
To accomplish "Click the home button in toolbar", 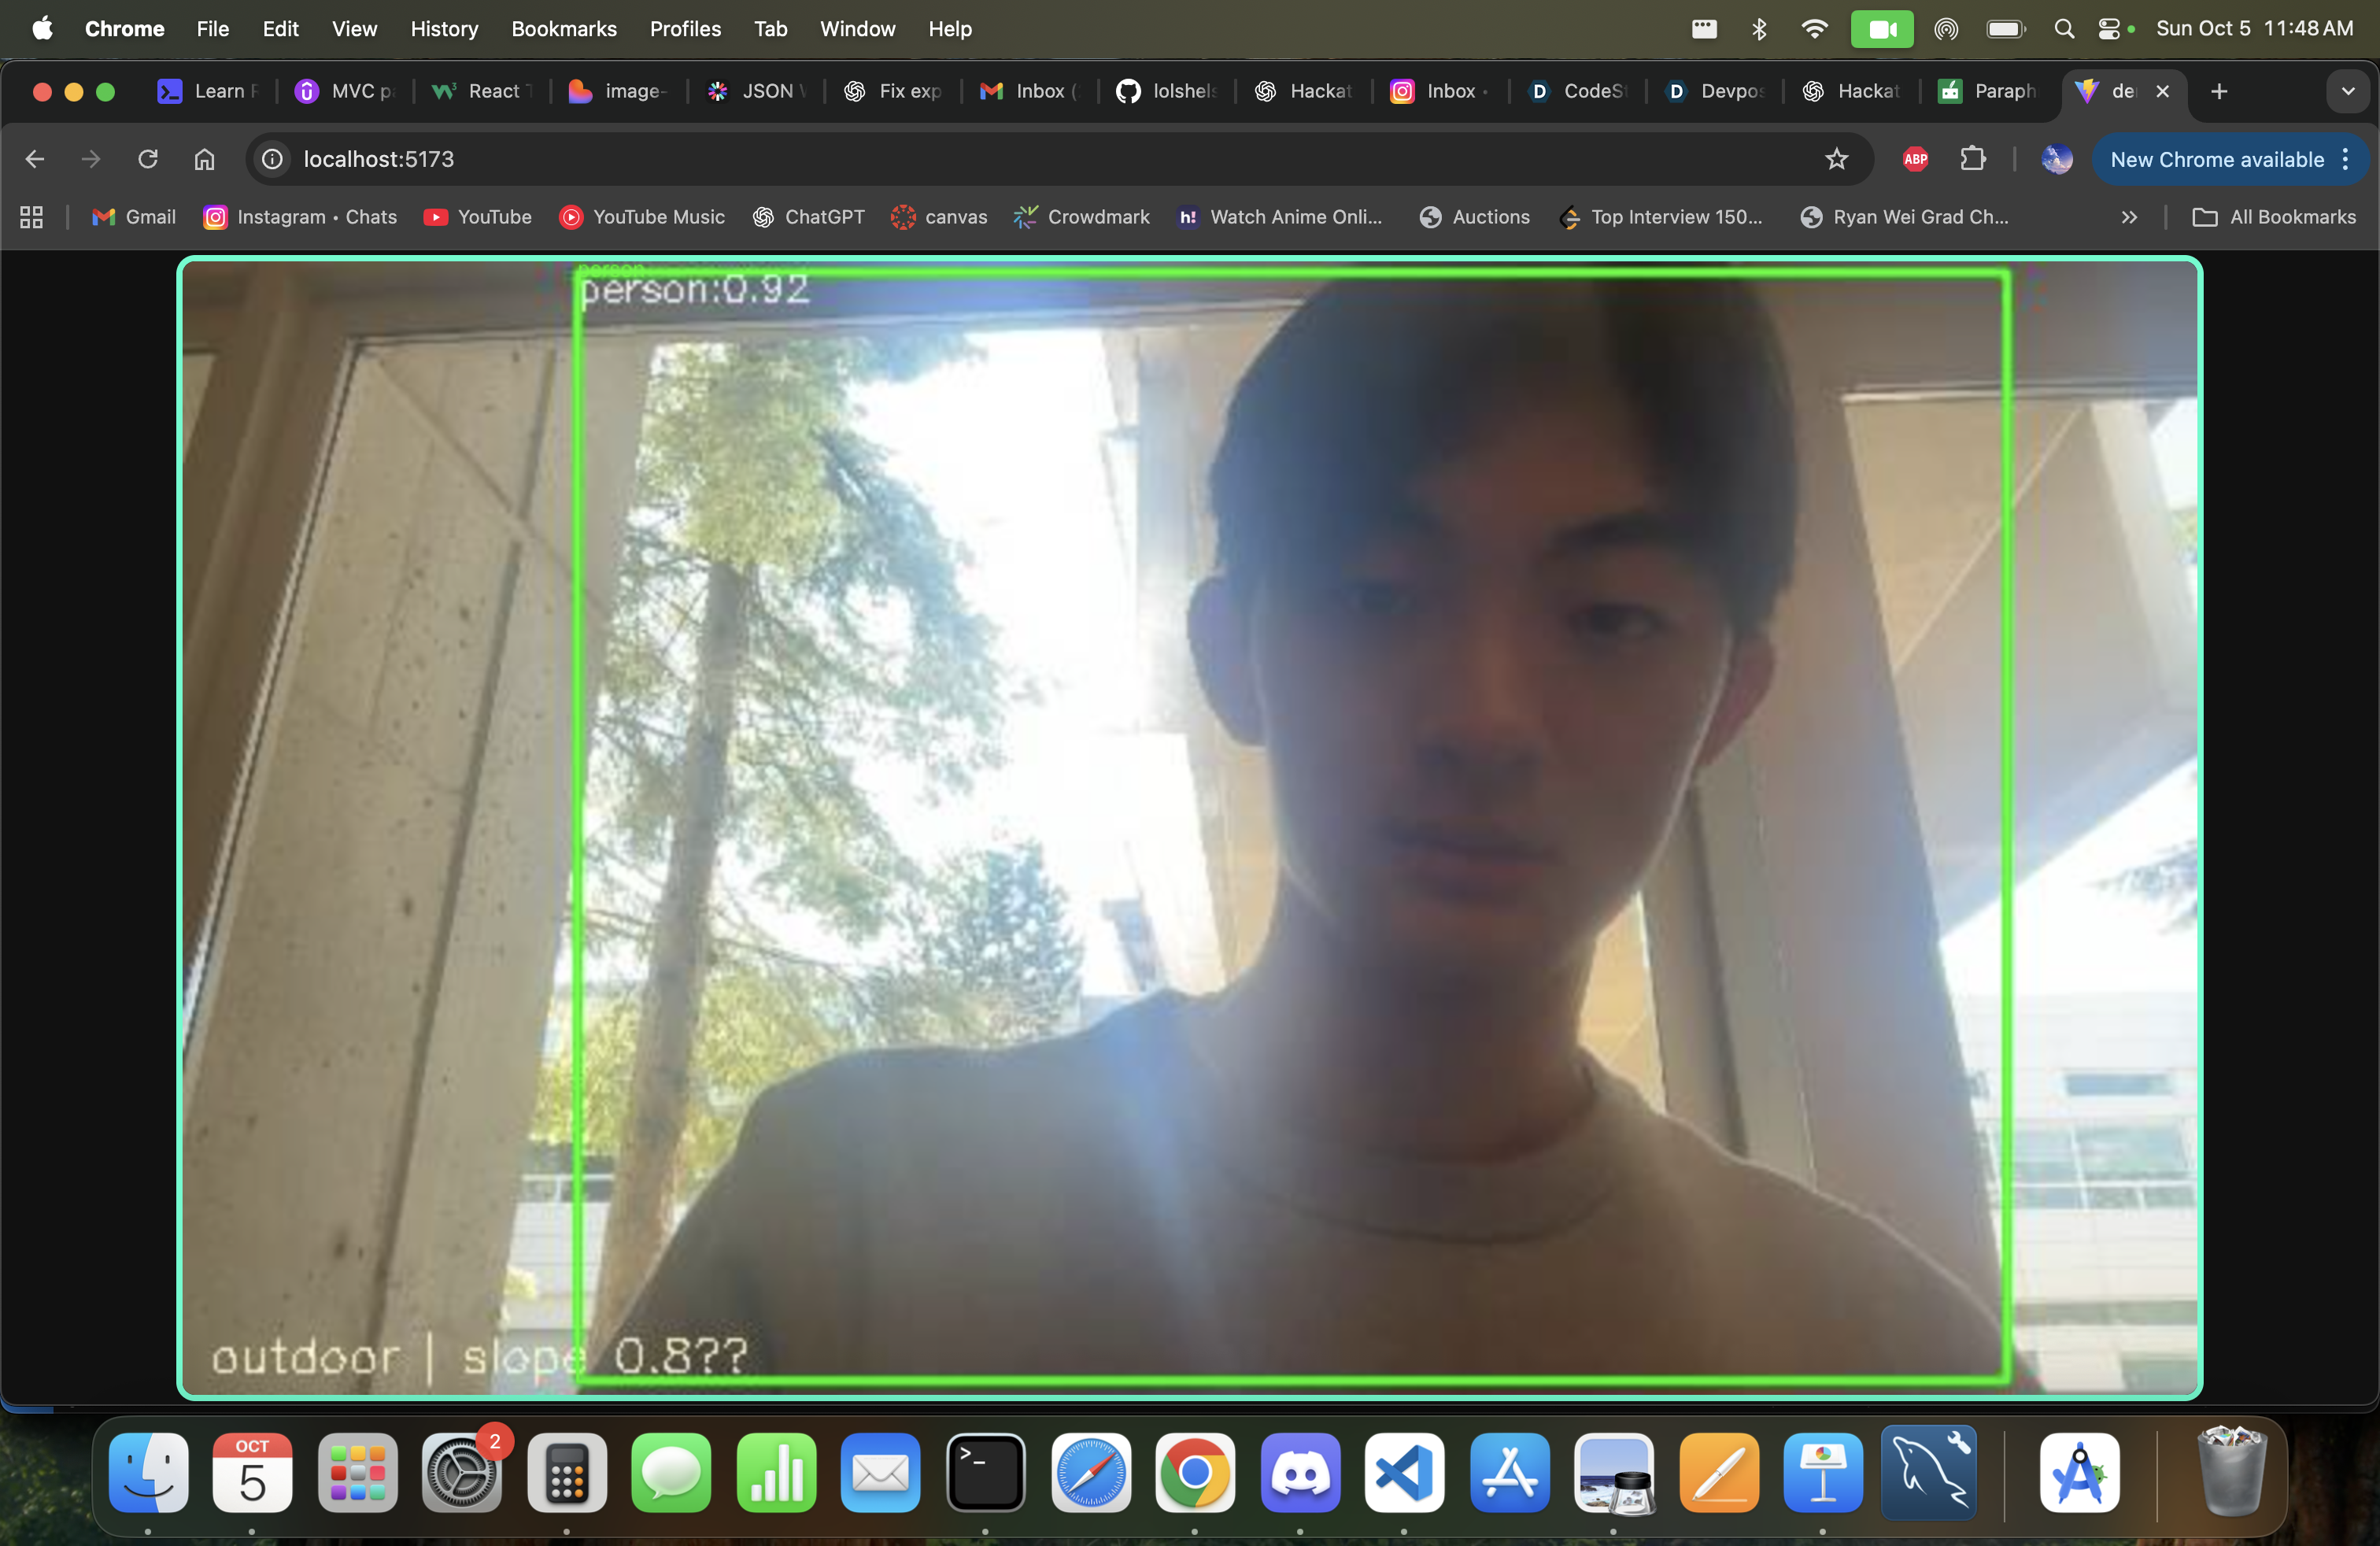I will [205, 159].
